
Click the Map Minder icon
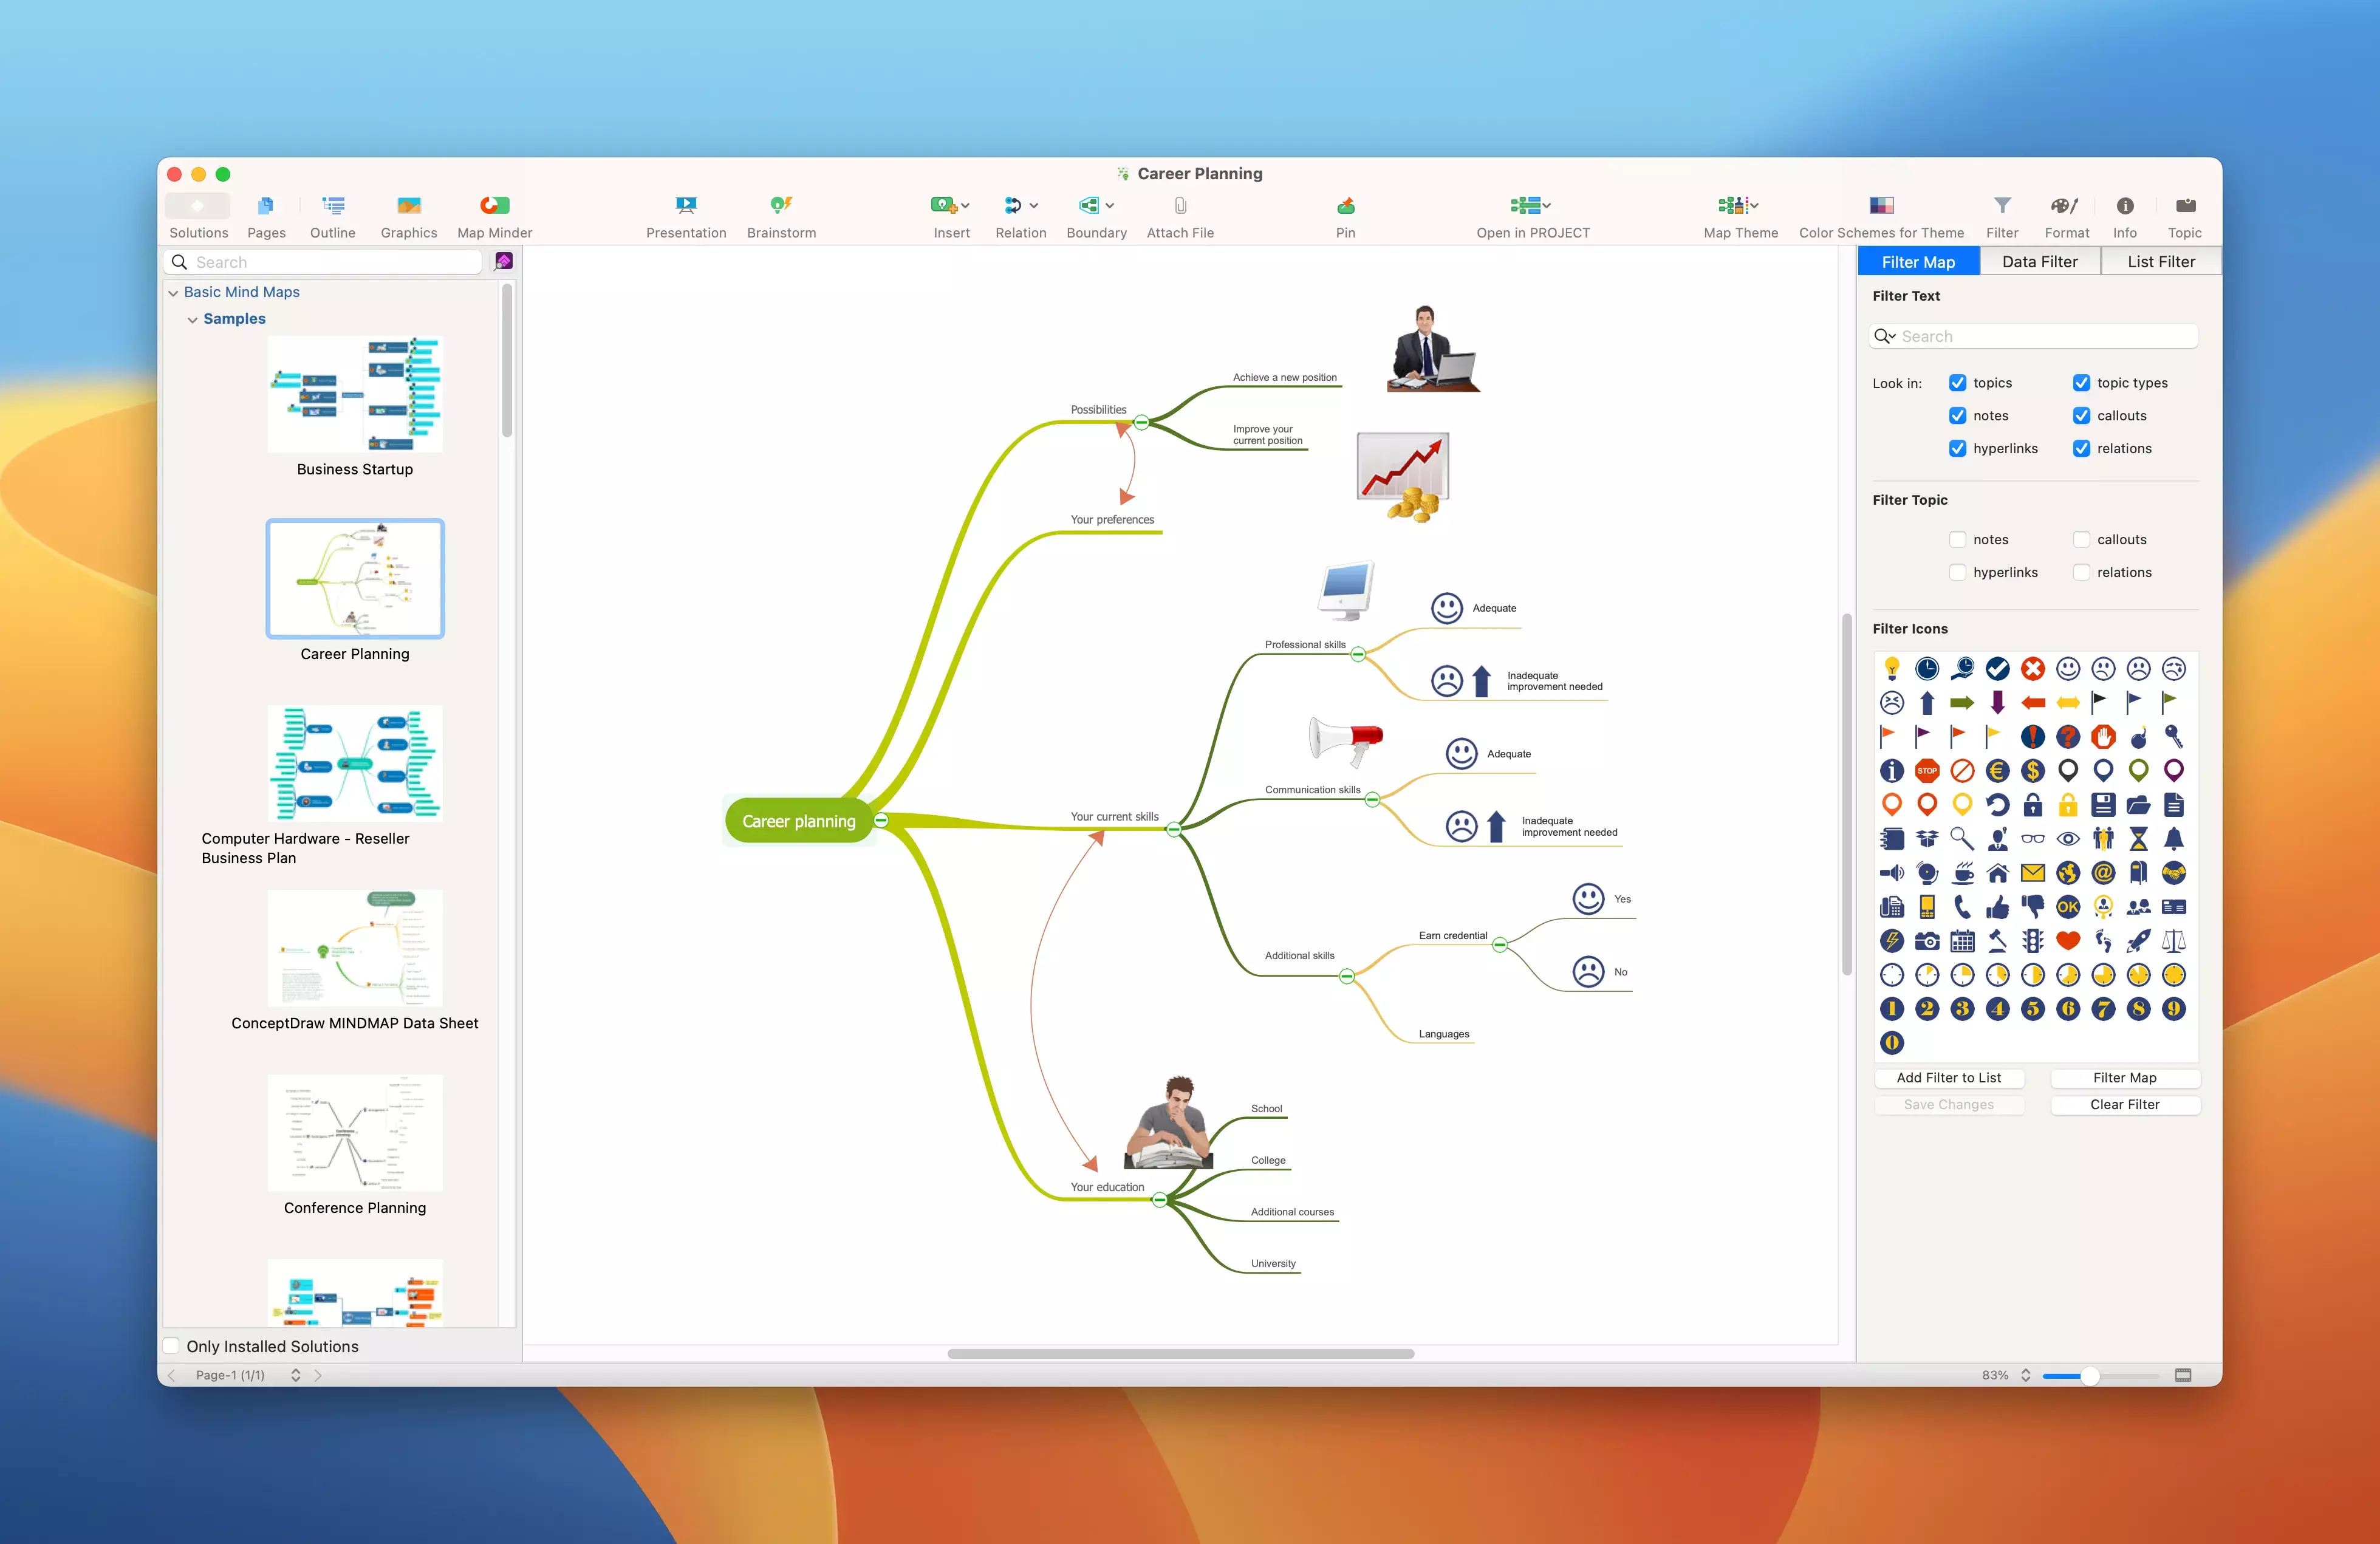[494, 206]
